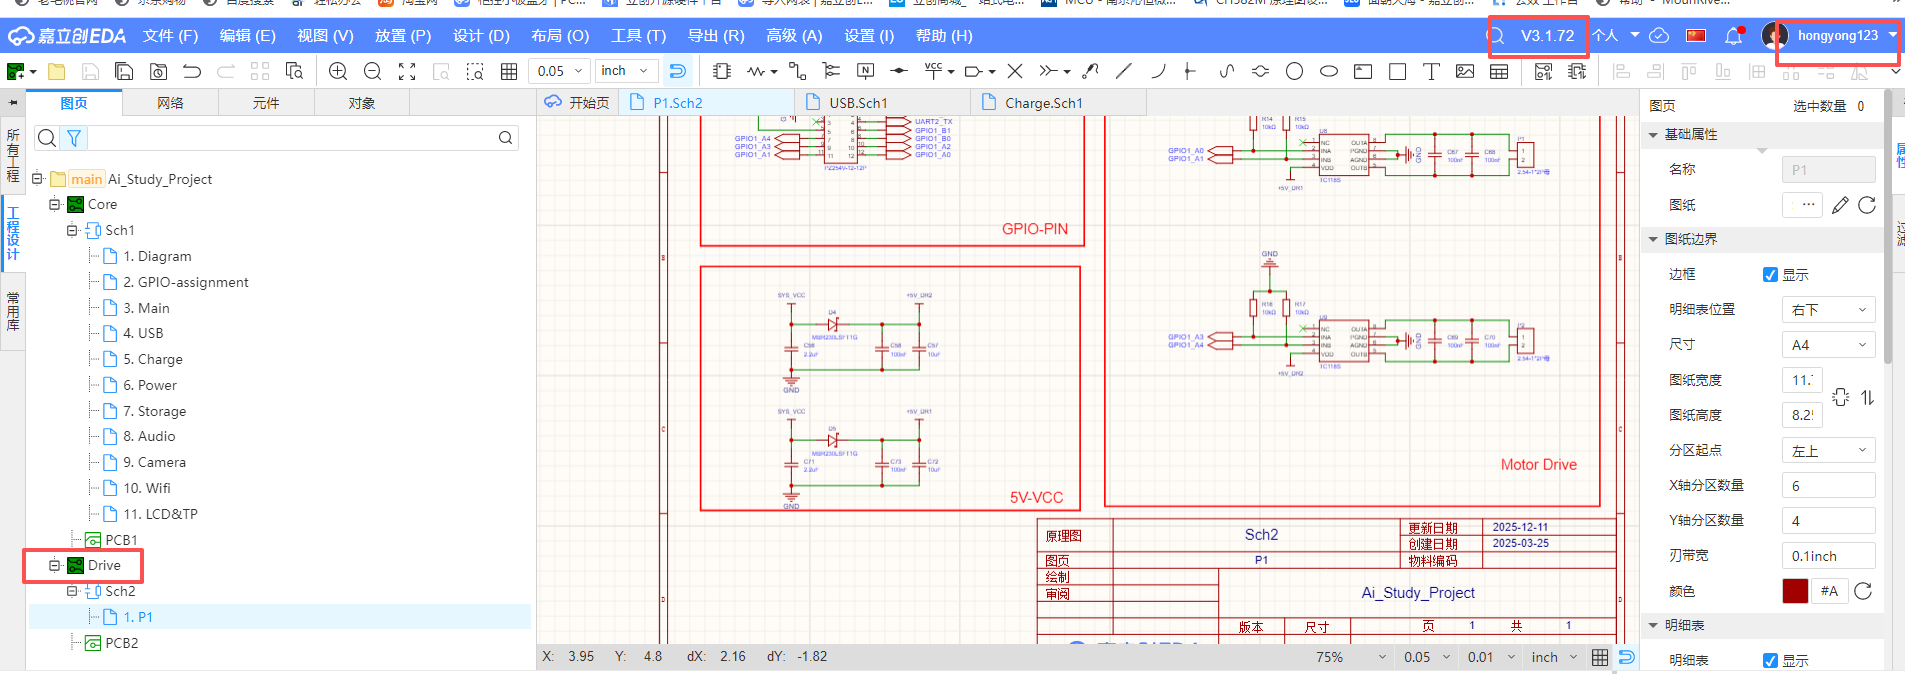This screenshot has height=674, width=1905.
Task: Select the insert table tool icon
Action: pyautogui.click(x=1499, y=71)
